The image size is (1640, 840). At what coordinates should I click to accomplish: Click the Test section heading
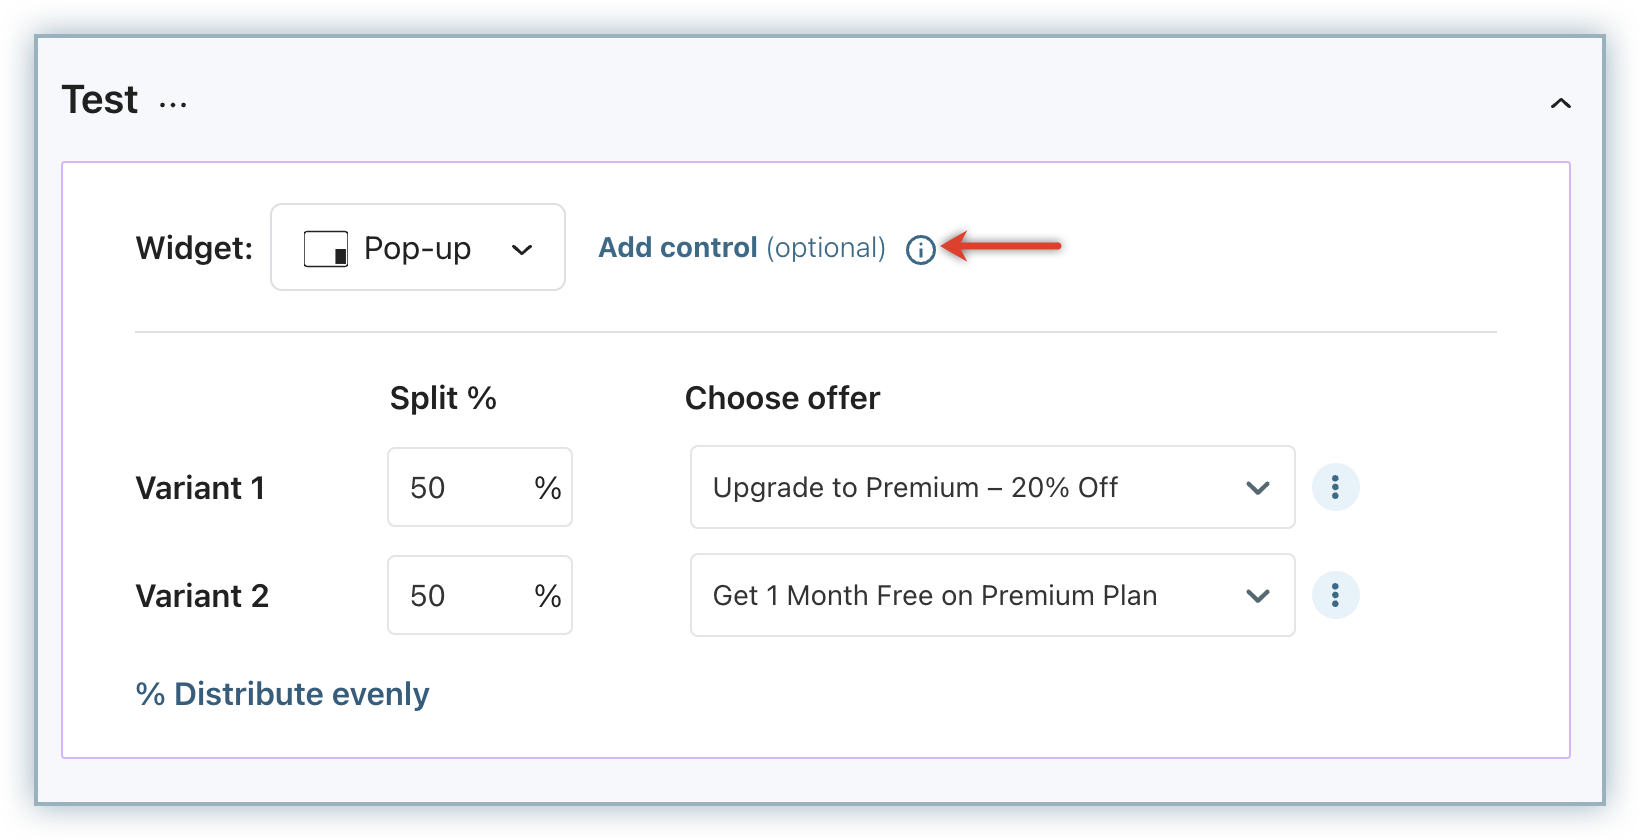pos(100,100)
